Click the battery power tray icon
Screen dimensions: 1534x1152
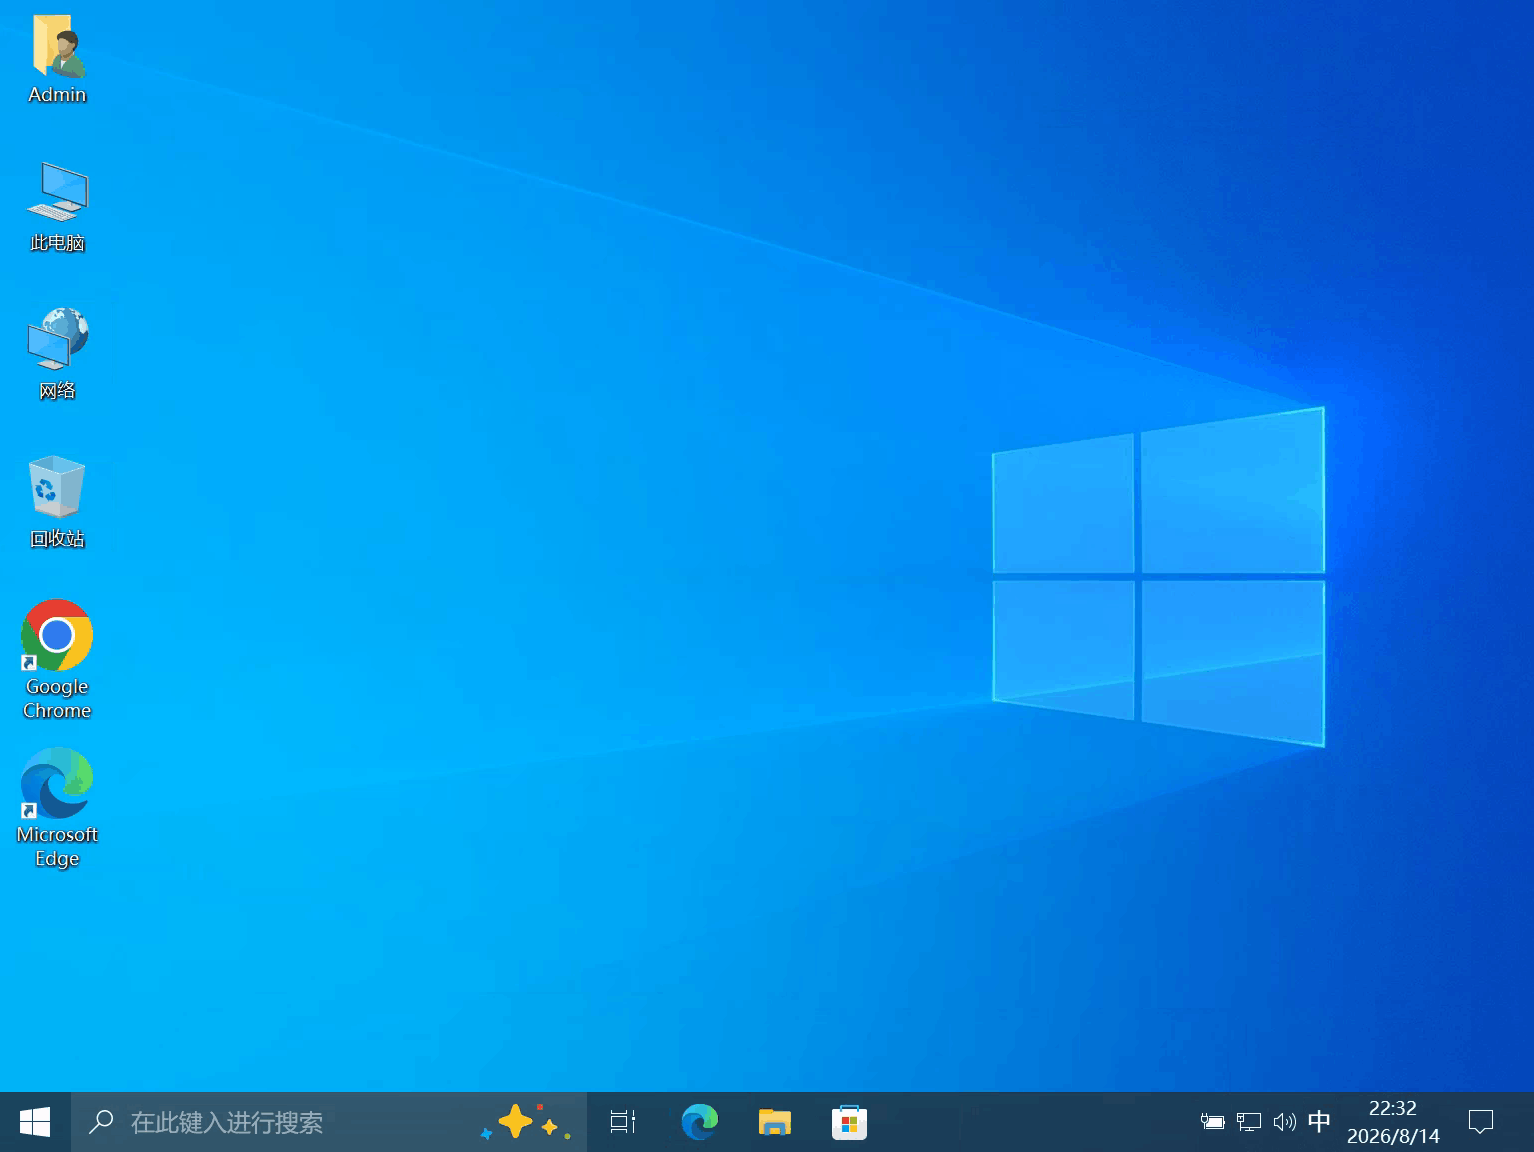click(1212, 1122)
